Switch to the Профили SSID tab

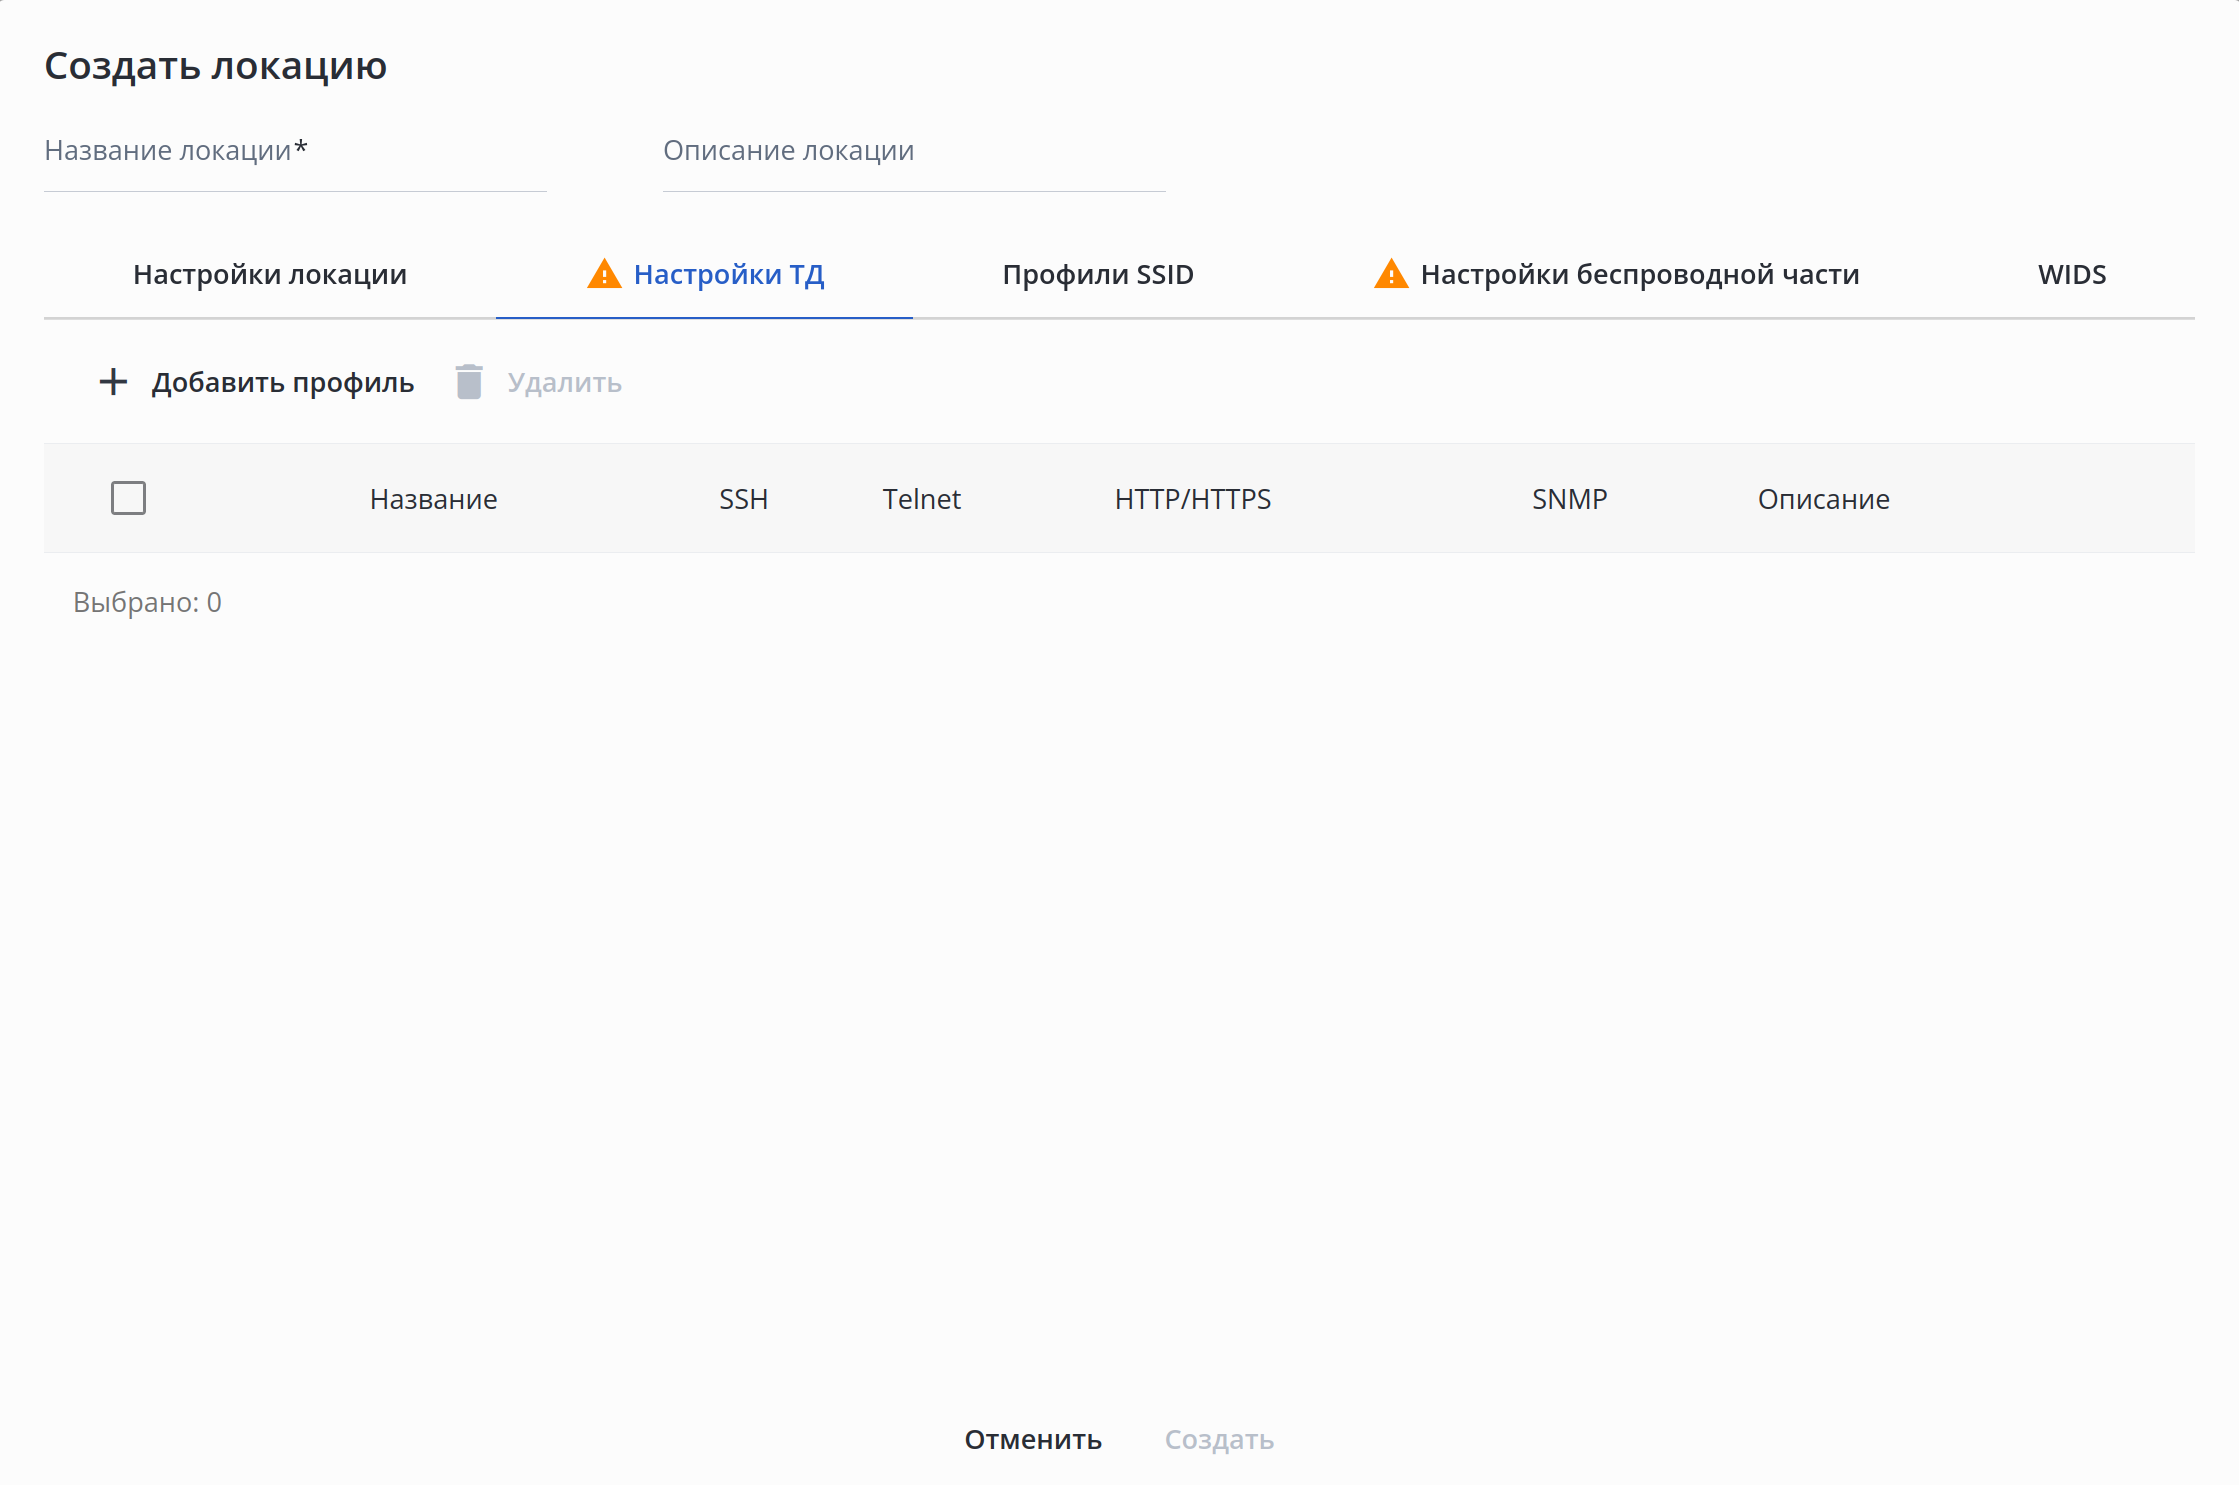click(1098, 275)
